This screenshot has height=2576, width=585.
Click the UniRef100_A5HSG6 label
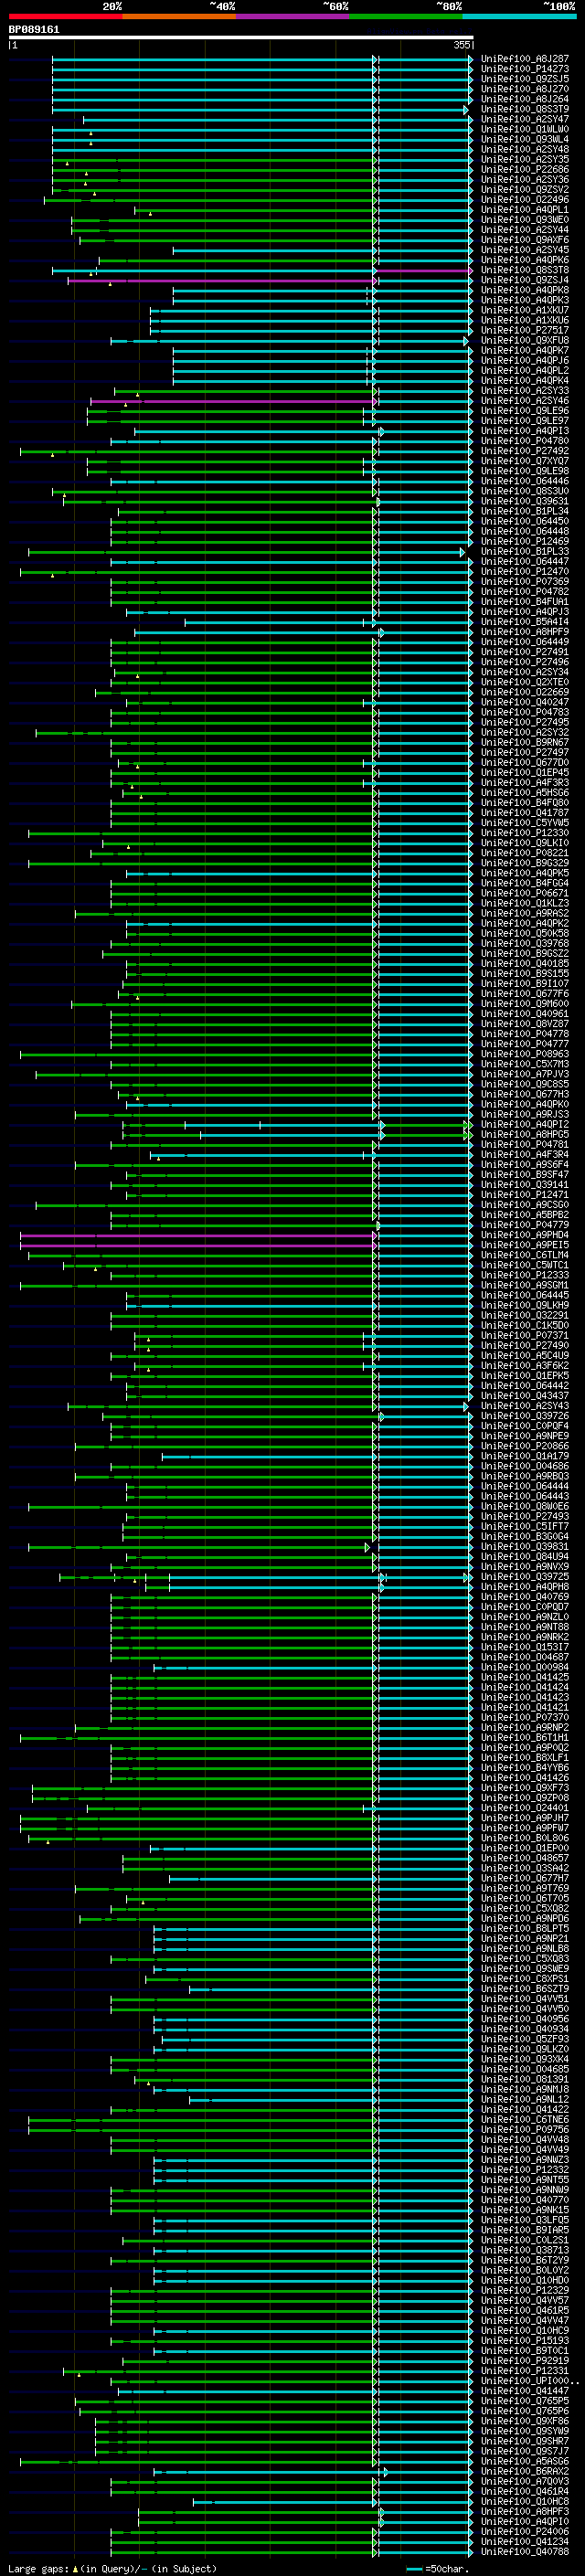525,793
